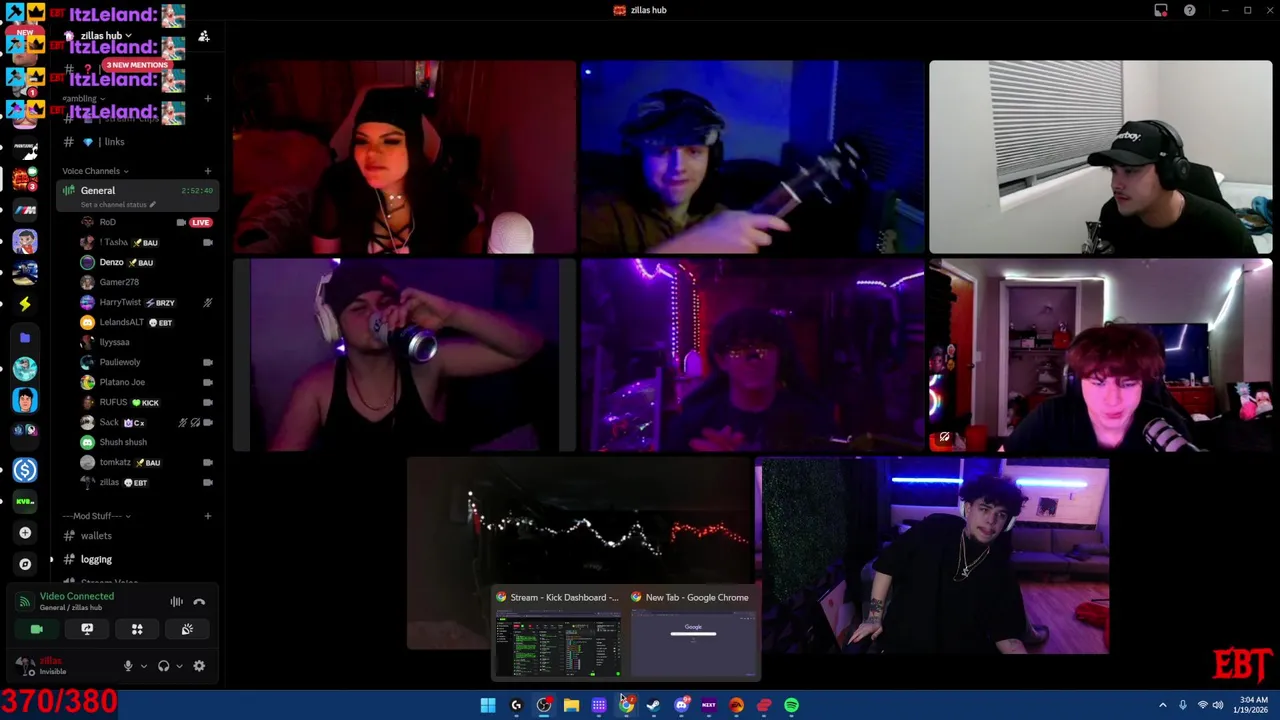This screenshot has height=720, width=1280.
Task: Deafen audio with the headphone icon
Action: [x=164, y=666]
